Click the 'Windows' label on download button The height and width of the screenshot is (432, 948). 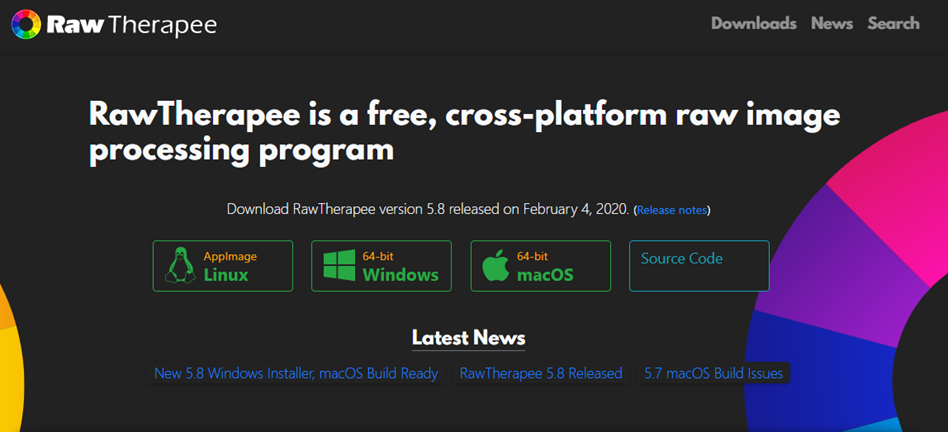pos(400,275)
